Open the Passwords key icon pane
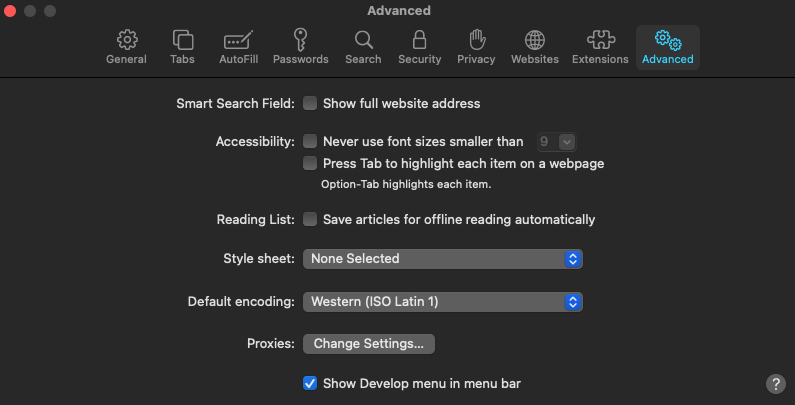The width and height of the screenshot is (795, 405). click(301, 48)
